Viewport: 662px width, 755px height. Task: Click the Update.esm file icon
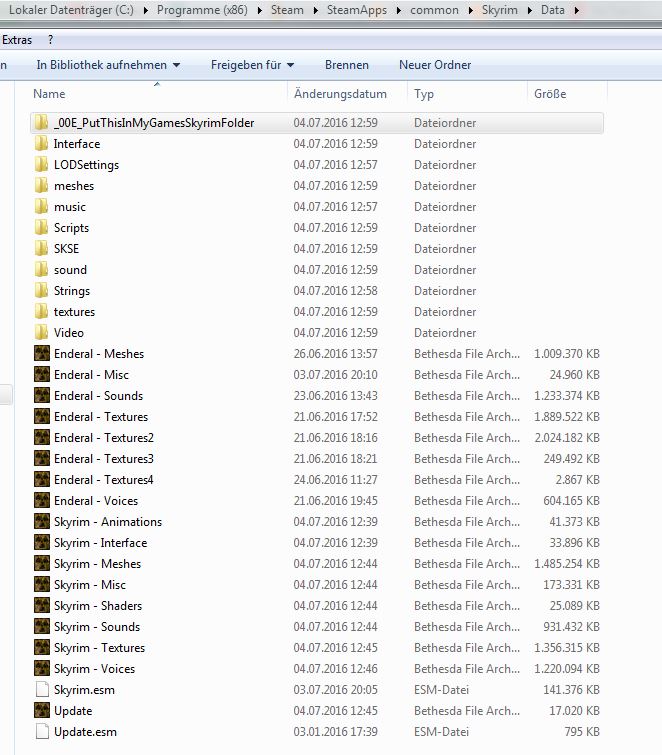tap(42, 732)
